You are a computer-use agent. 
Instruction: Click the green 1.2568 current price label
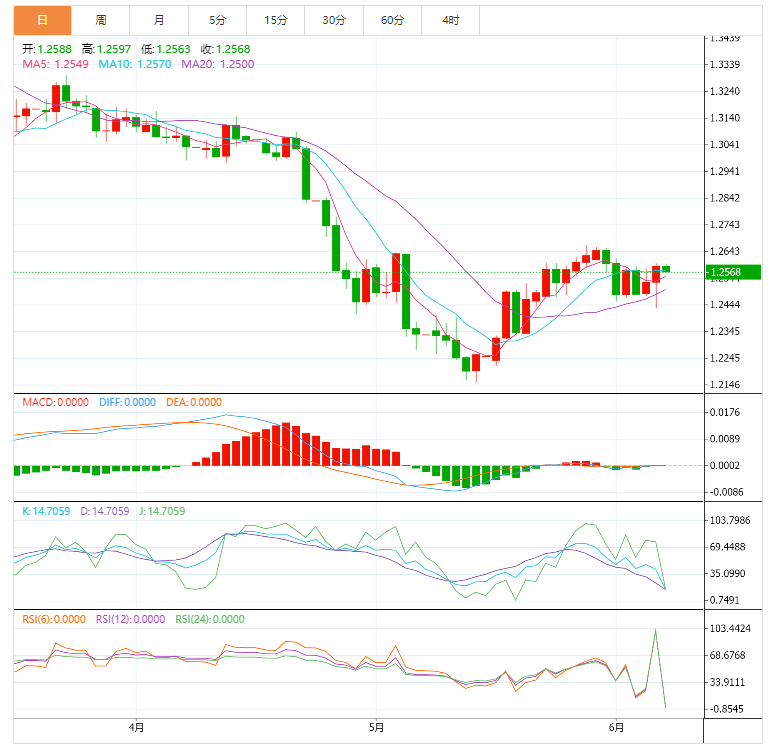click(x=734, y=272)
